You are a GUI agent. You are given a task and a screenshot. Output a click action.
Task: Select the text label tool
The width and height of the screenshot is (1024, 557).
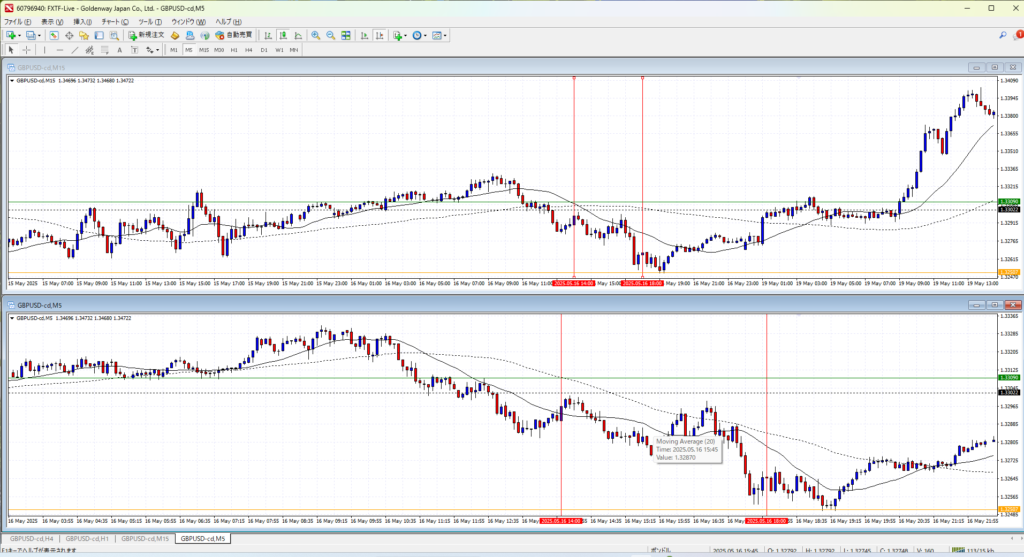pyautogui.click(x=120, y=49)
